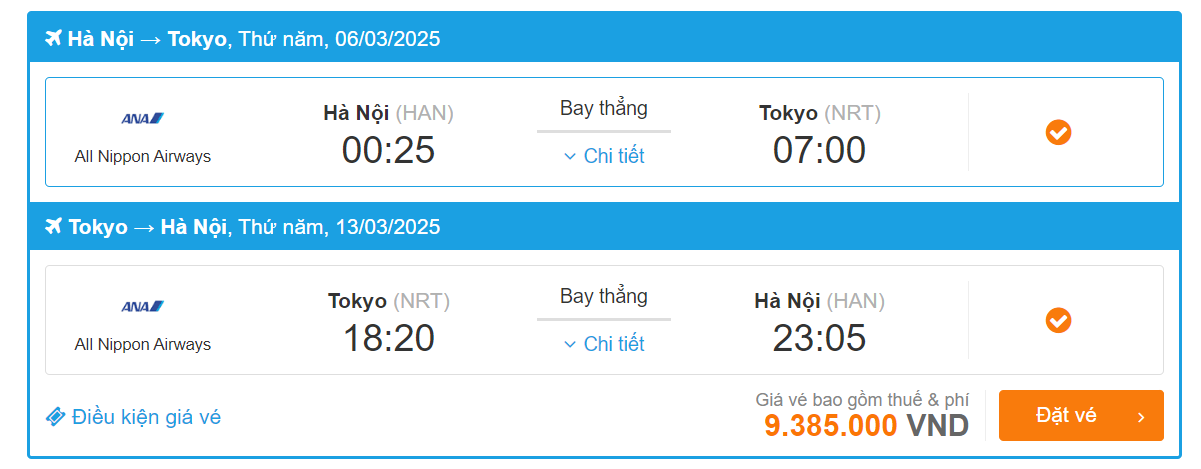
Task: Toggle the orange checkmark for the 18:20 flight
Action: pyautogui.click(x=1058, y=320)
